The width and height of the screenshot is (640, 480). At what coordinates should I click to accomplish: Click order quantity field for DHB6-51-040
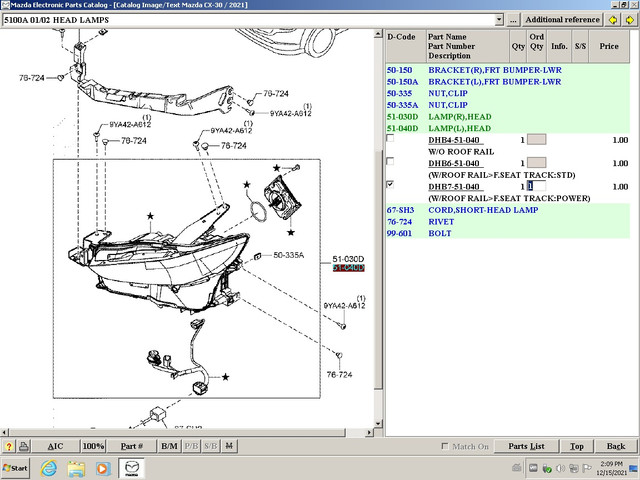[x=536, y=163]
